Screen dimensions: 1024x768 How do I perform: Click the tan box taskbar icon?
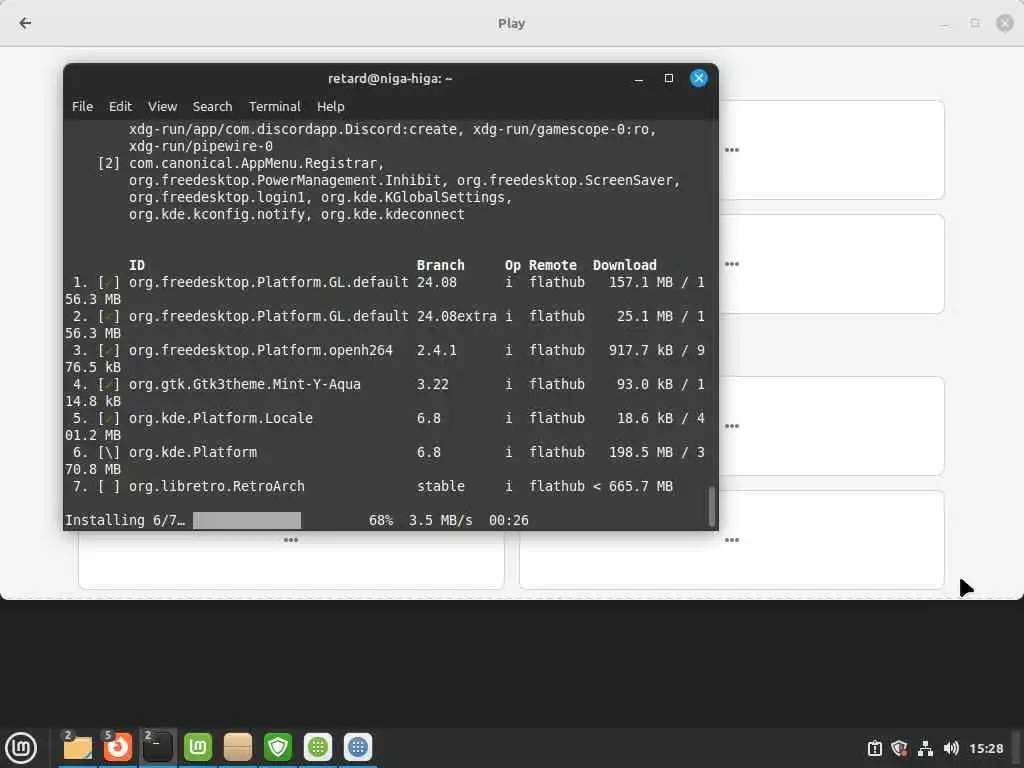[x=238, y=747]
